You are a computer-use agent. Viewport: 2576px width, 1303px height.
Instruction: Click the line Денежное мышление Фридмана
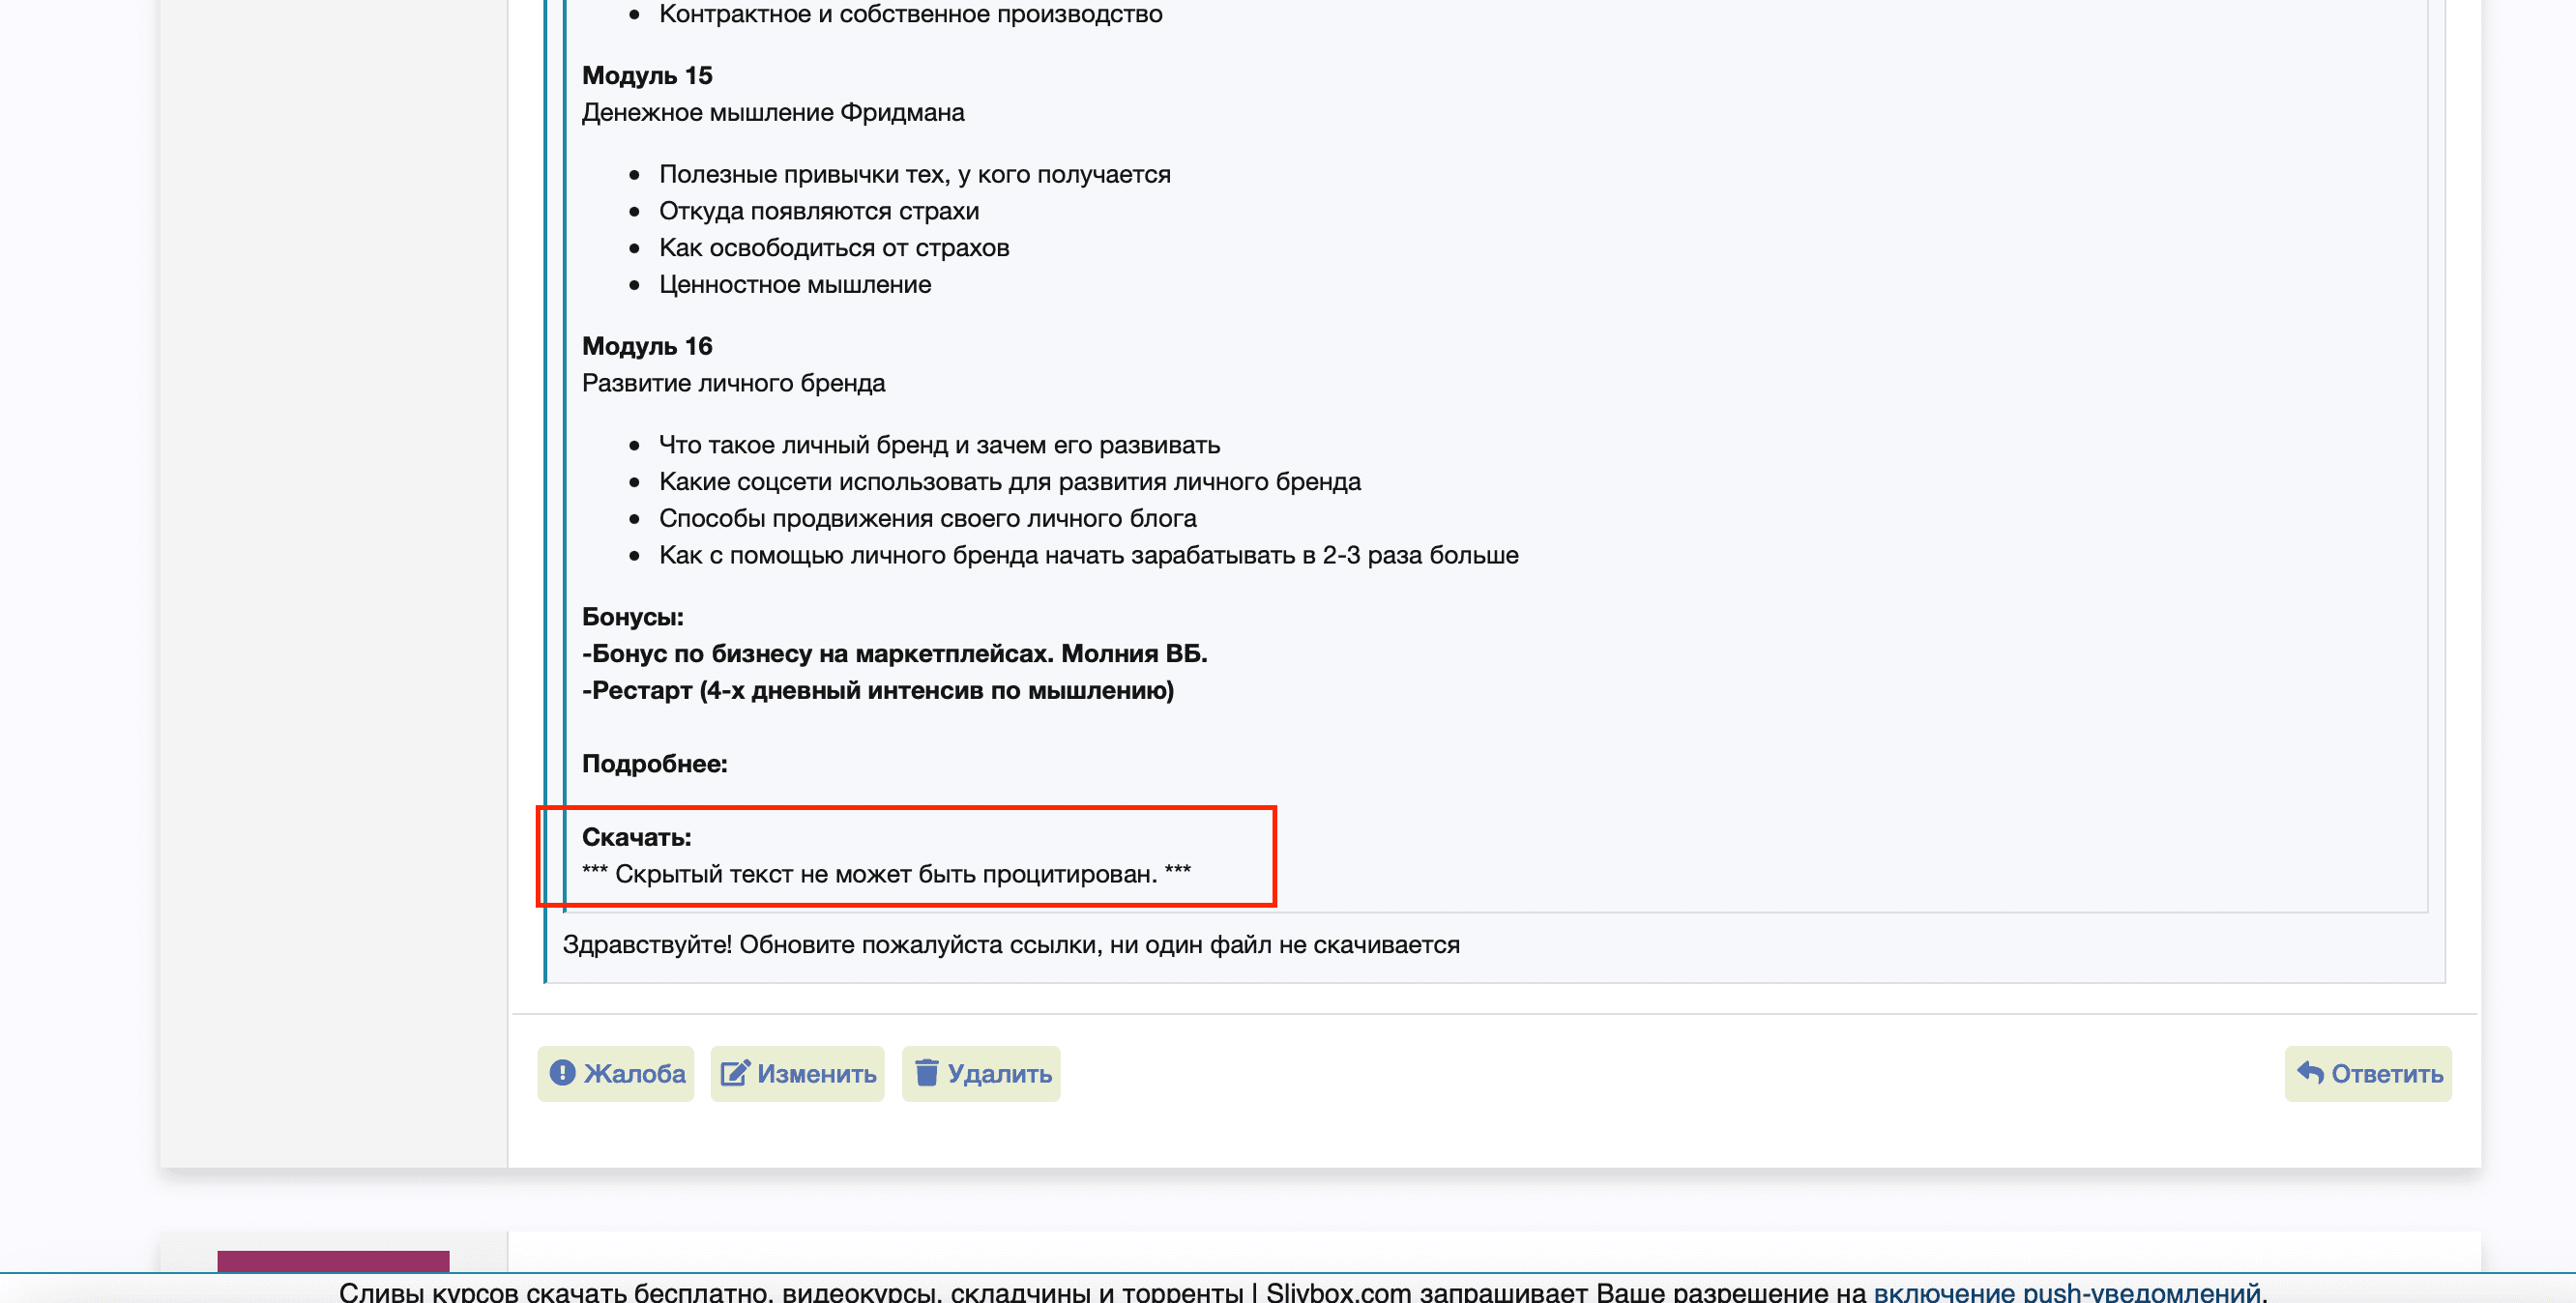[772, 113]
